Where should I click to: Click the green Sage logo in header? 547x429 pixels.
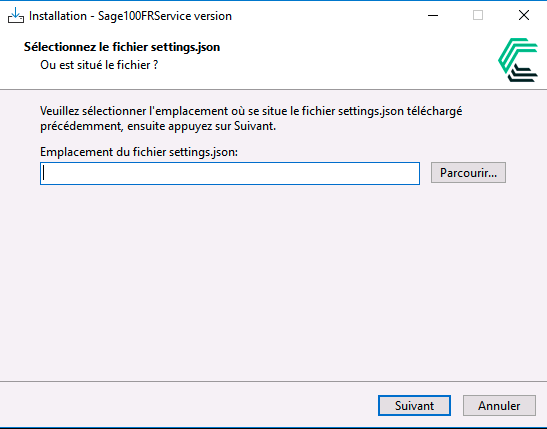[x=518, y=60]
